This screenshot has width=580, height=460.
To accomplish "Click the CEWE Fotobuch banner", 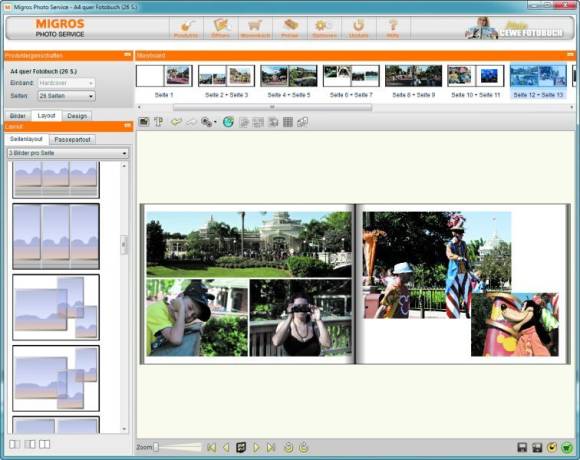I will click(513, 28).
